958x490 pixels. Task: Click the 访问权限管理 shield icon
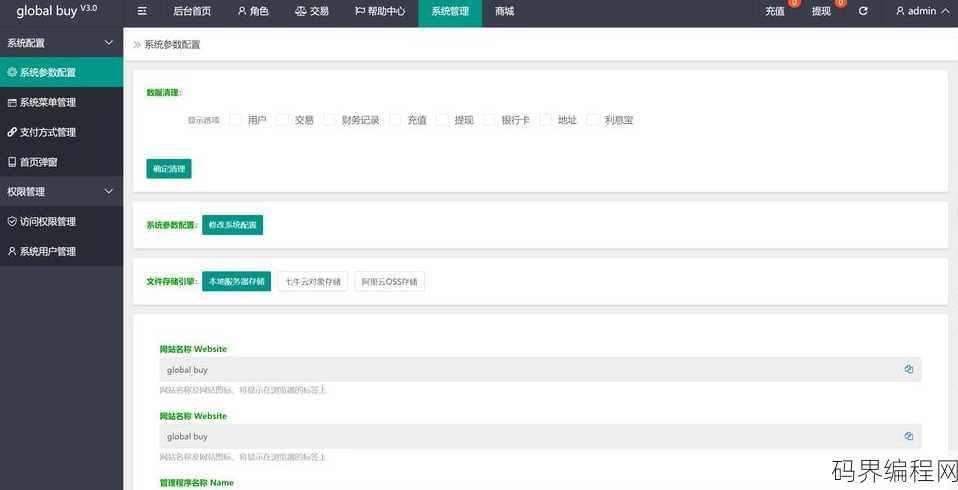click(x=12, y=221)
